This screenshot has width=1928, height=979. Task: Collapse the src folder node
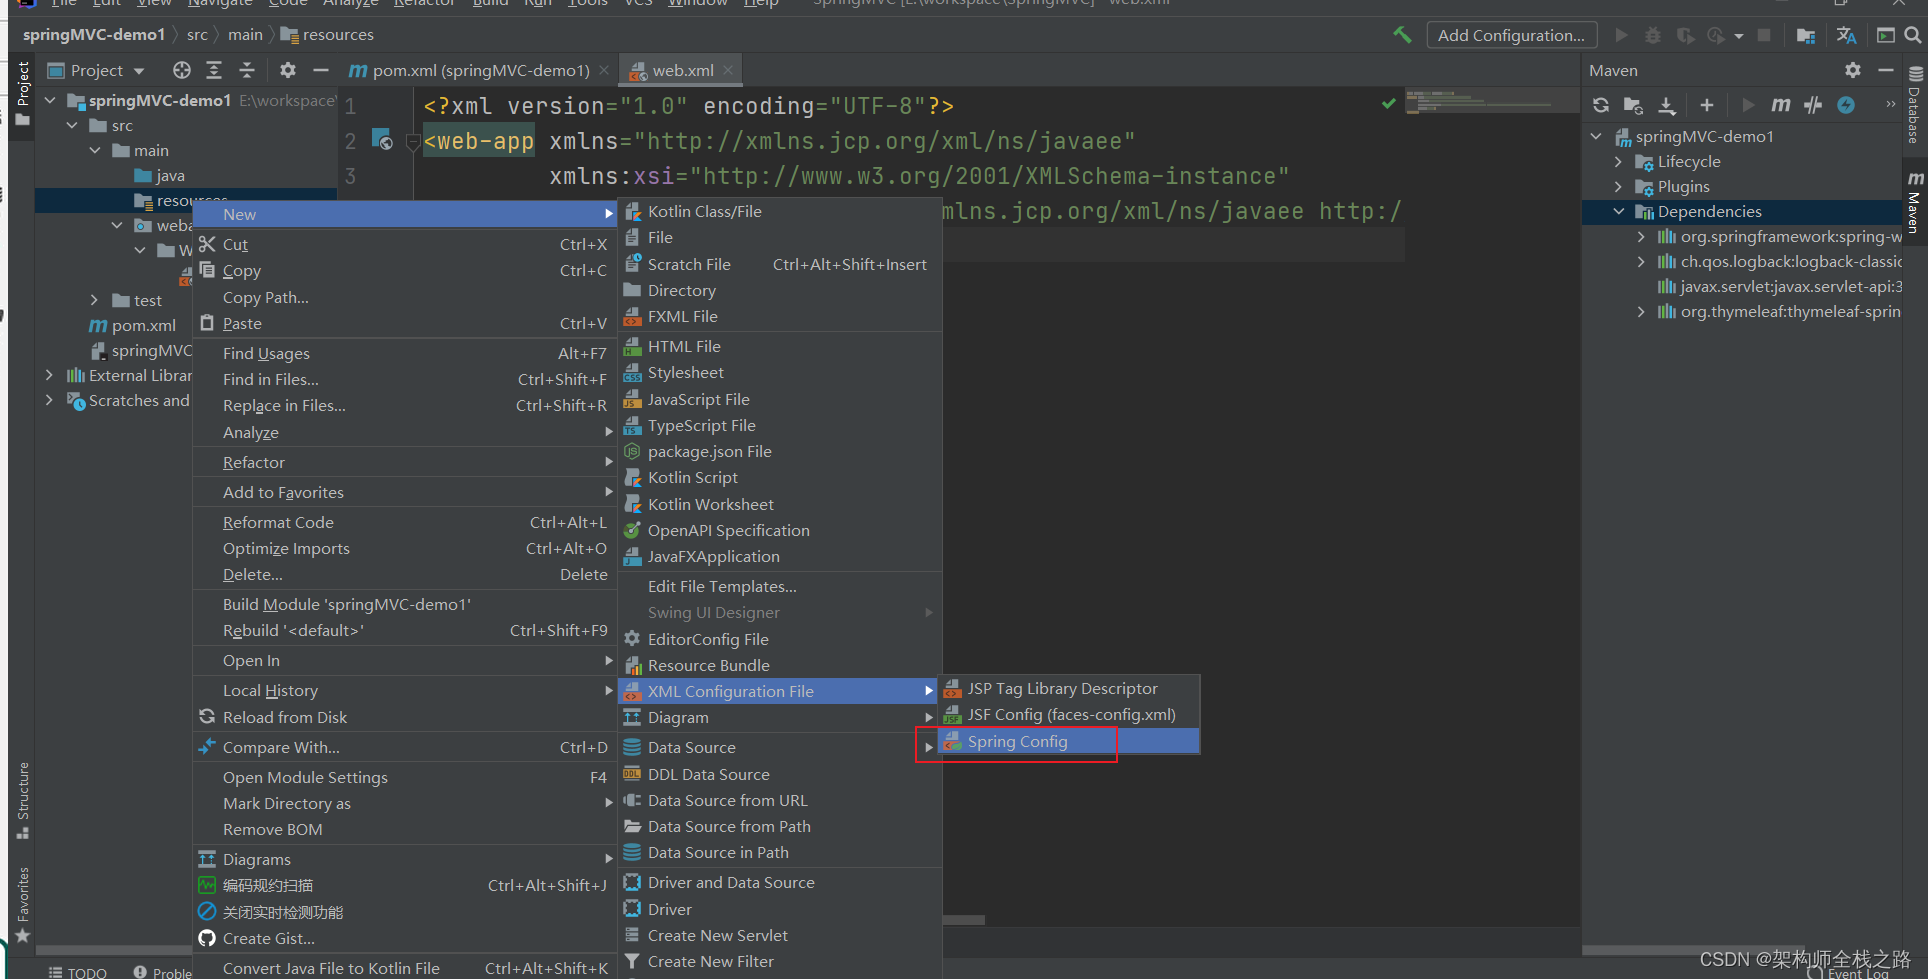pos(72,125)
